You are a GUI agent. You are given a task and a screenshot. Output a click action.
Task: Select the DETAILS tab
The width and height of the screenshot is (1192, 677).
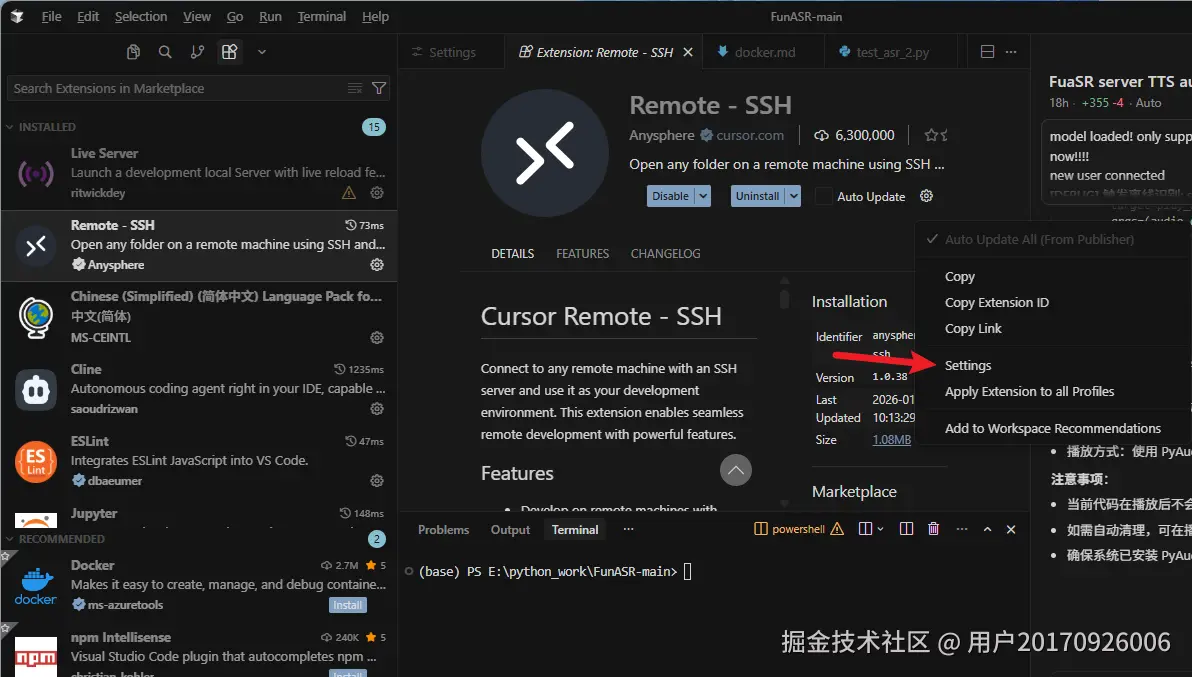click(x=512, y=254)
